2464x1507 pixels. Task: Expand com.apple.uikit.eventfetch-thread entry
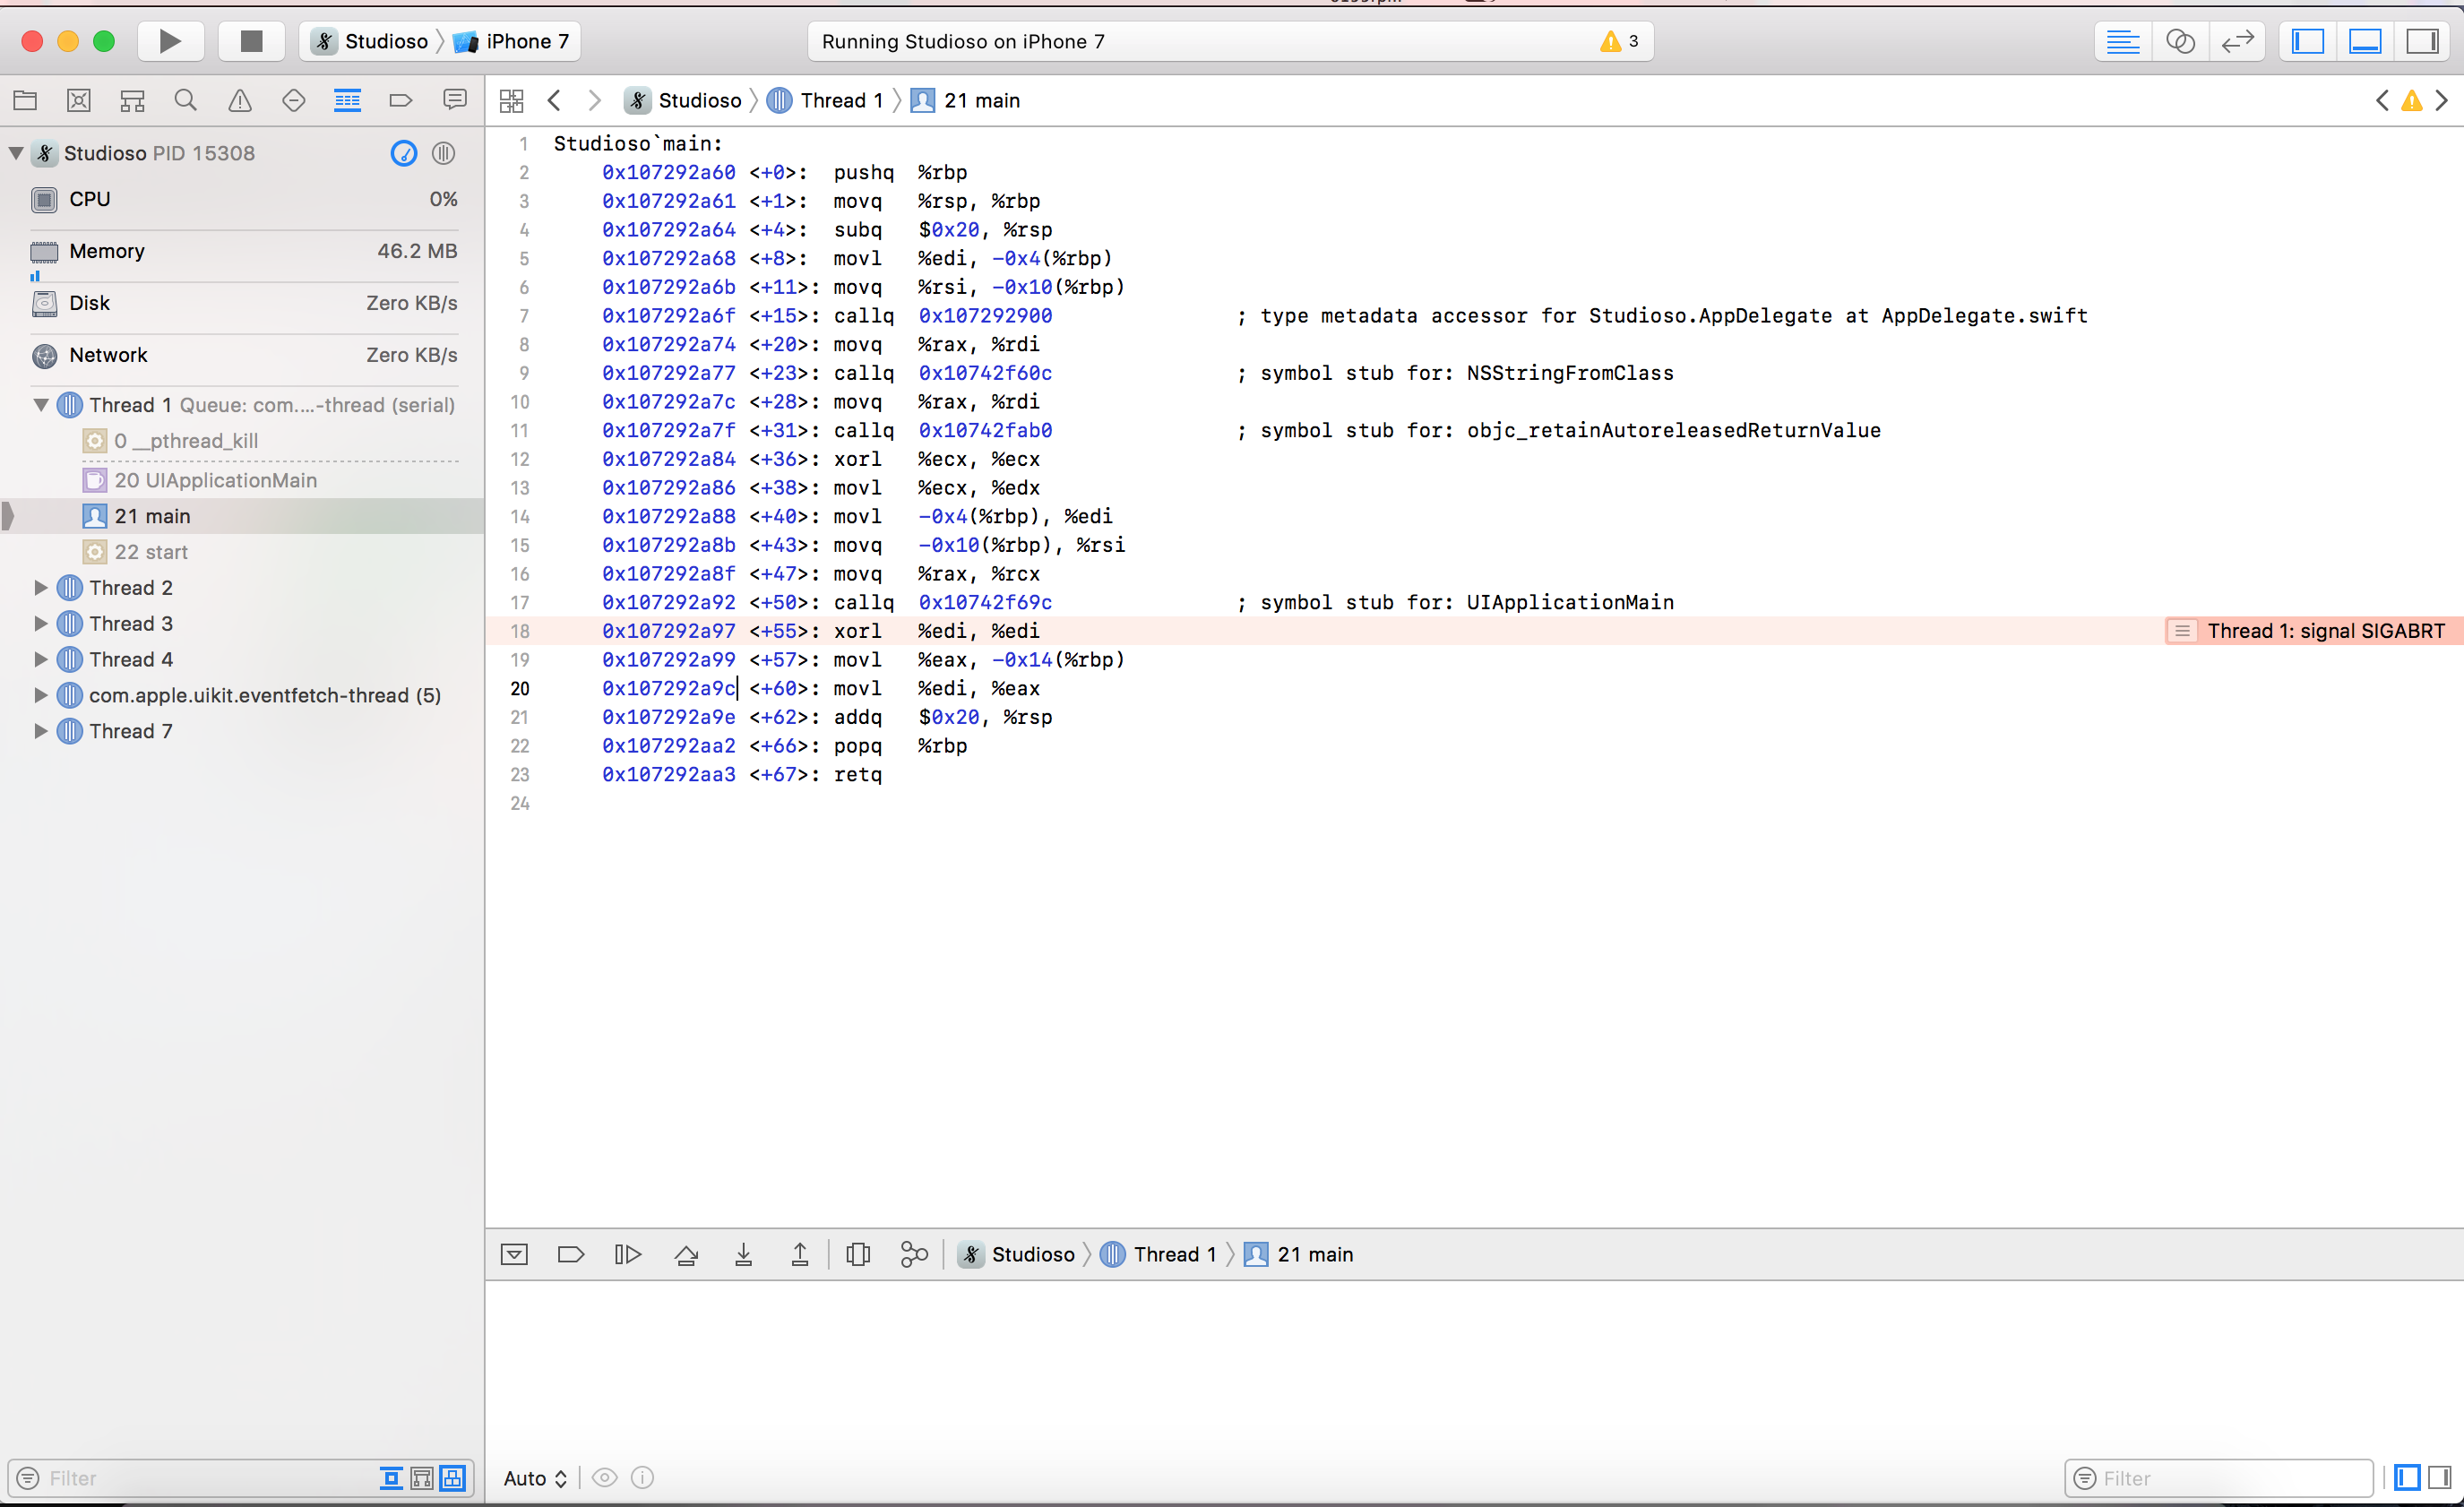(x=41, y=695)
